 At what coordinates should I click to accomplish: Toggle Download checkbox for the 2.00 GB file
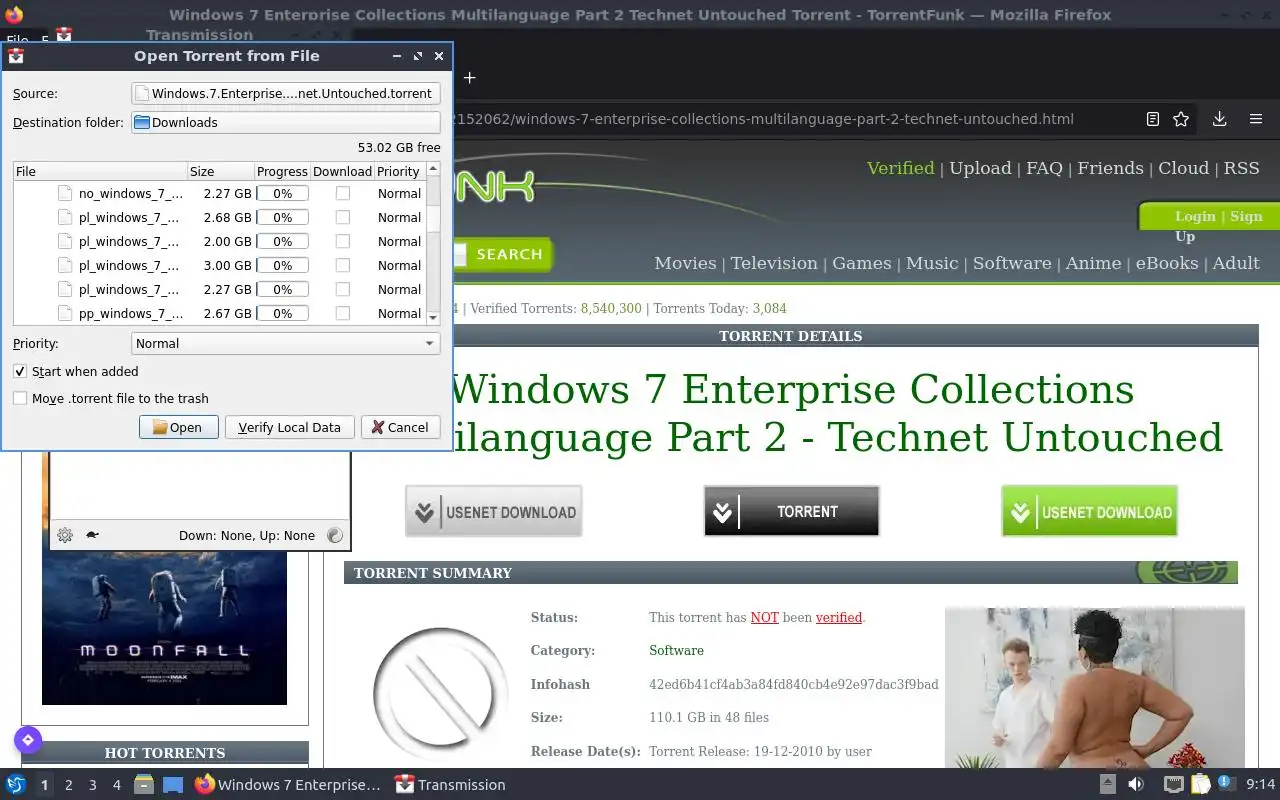343,241
